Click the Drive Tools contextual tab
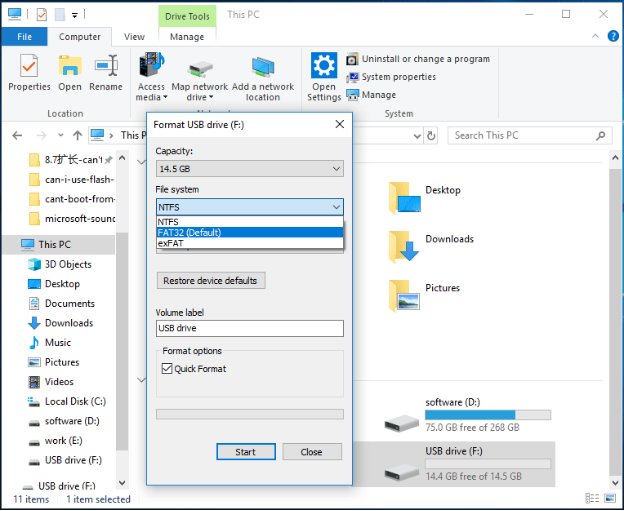 tap(187, 16)
